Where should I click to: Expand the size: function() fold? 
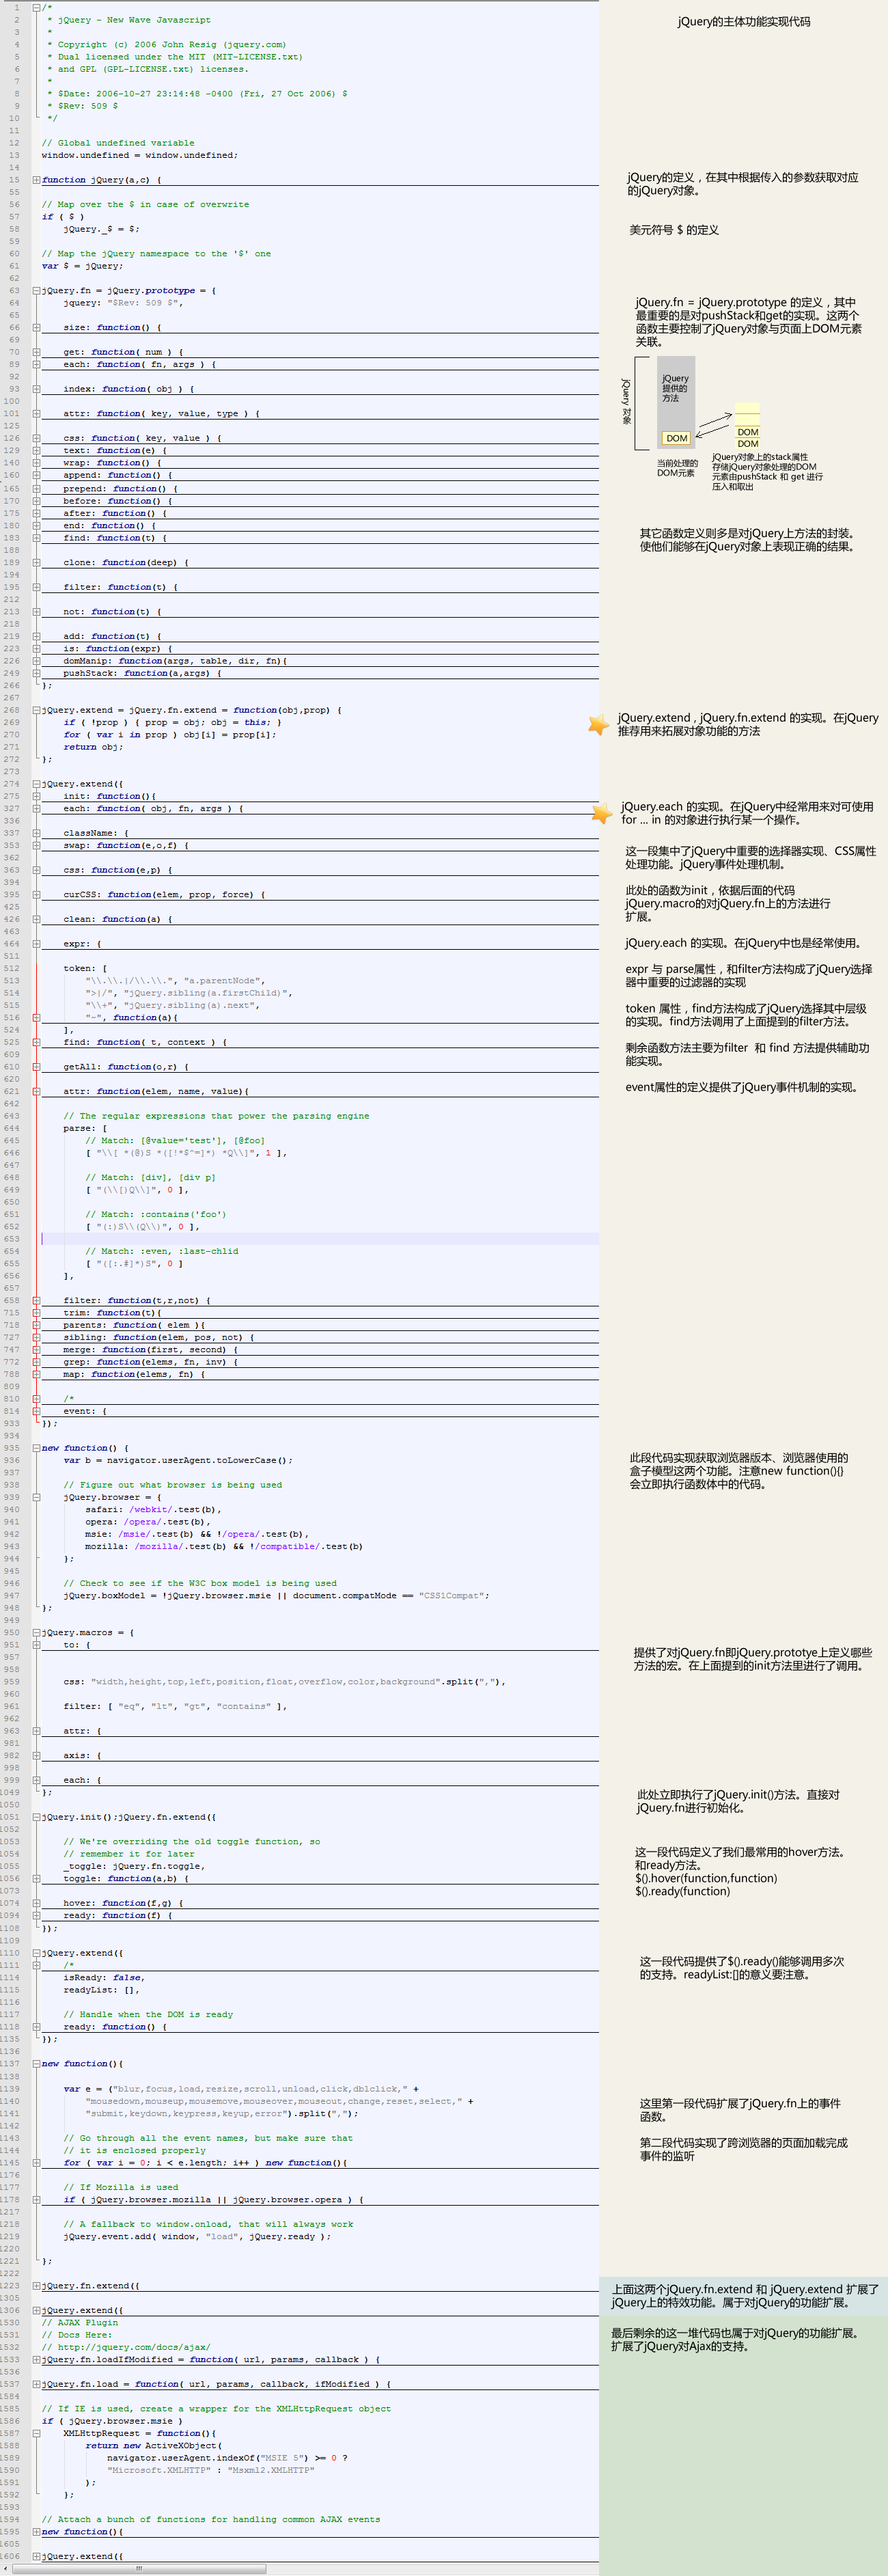point(36,328)
